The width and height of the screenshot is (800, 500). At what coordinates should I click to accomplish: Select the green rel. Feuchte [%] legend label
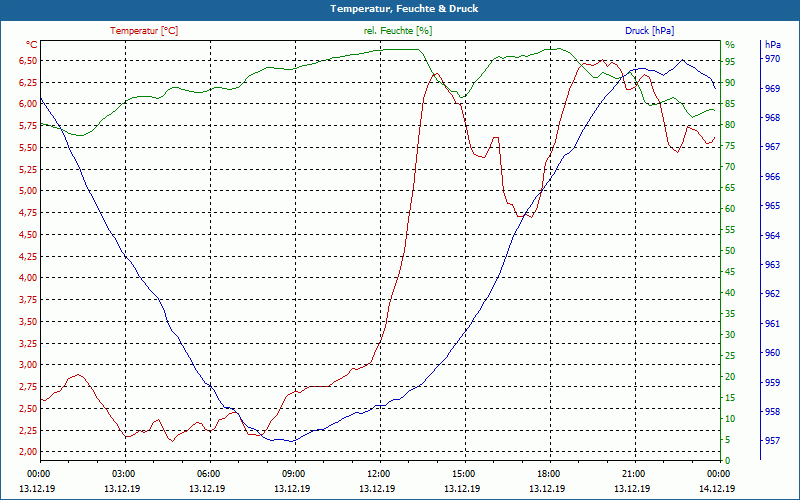tap(397, 31)
